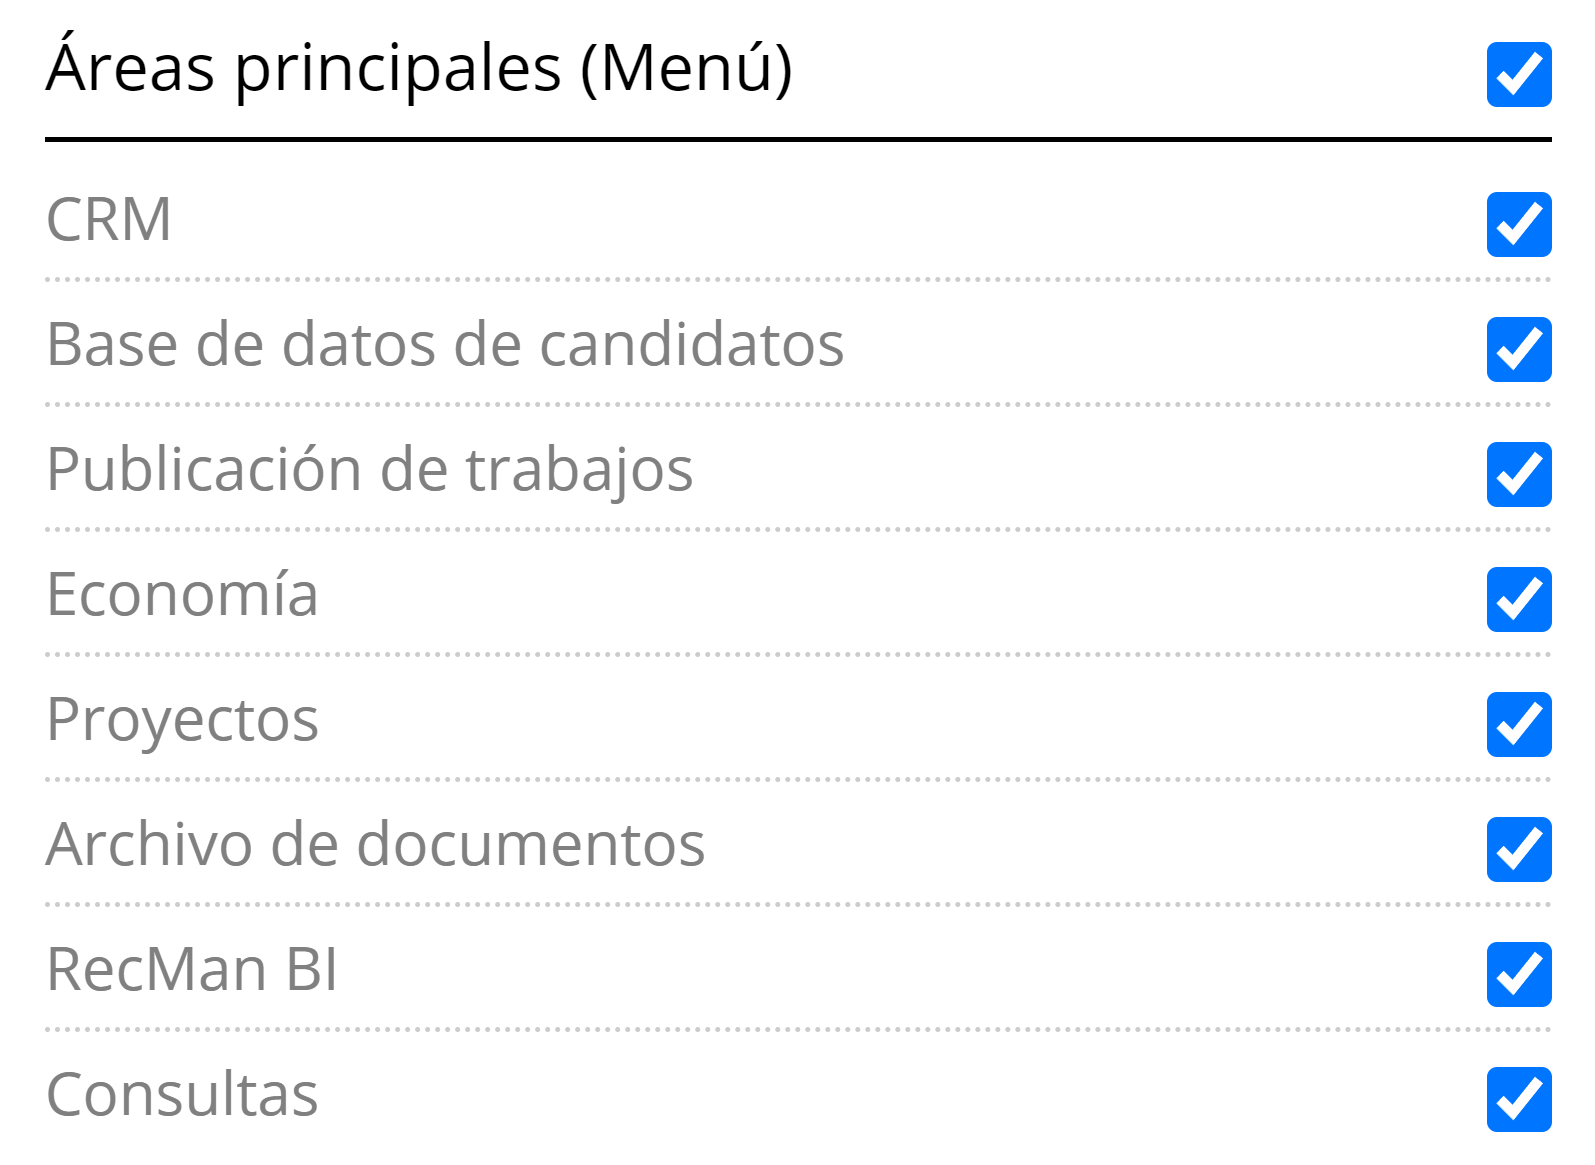Click the Publicación de trabajos label

pos(369,469)
